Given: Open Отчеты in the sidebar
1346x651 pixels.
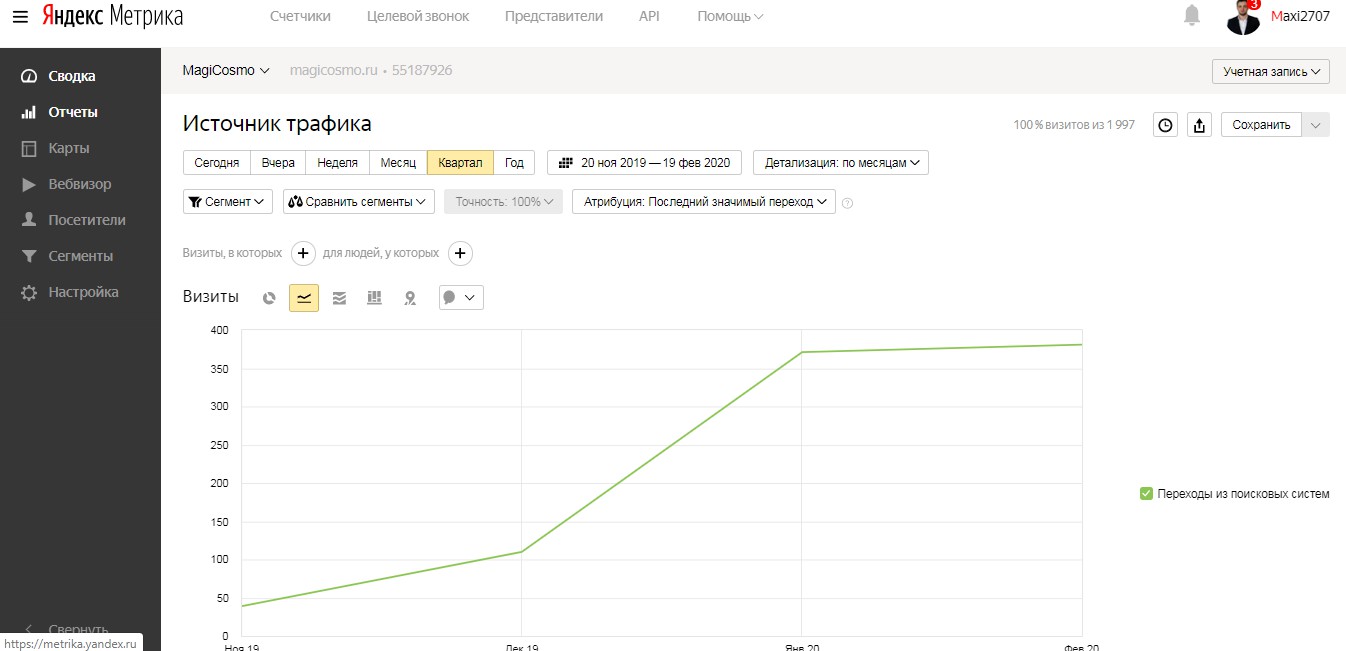Looking at the screenshot, I should [73, 112].
